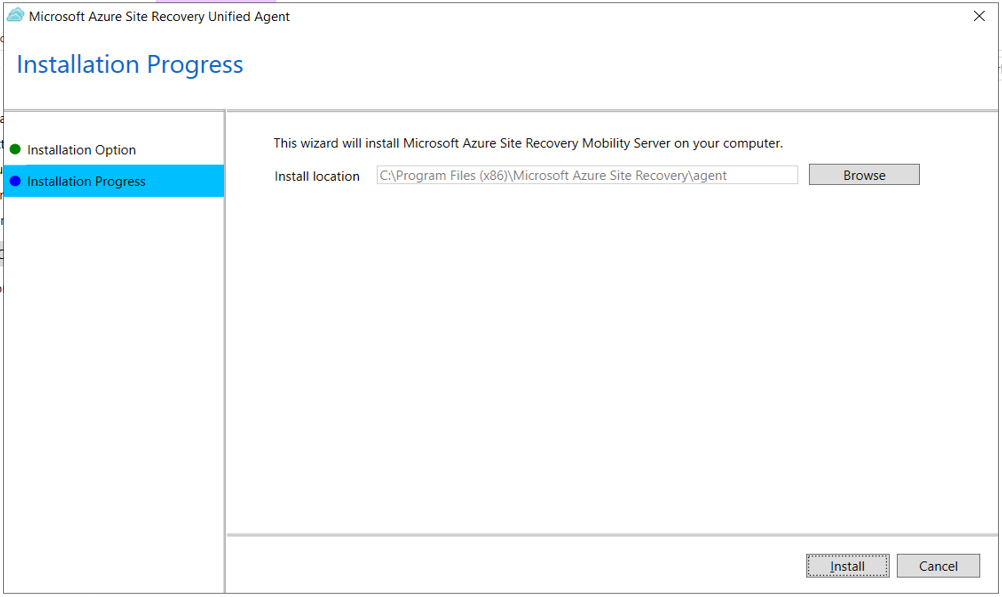Click the Install location path field
1002x597 pixels.
(x=587, y=175)
